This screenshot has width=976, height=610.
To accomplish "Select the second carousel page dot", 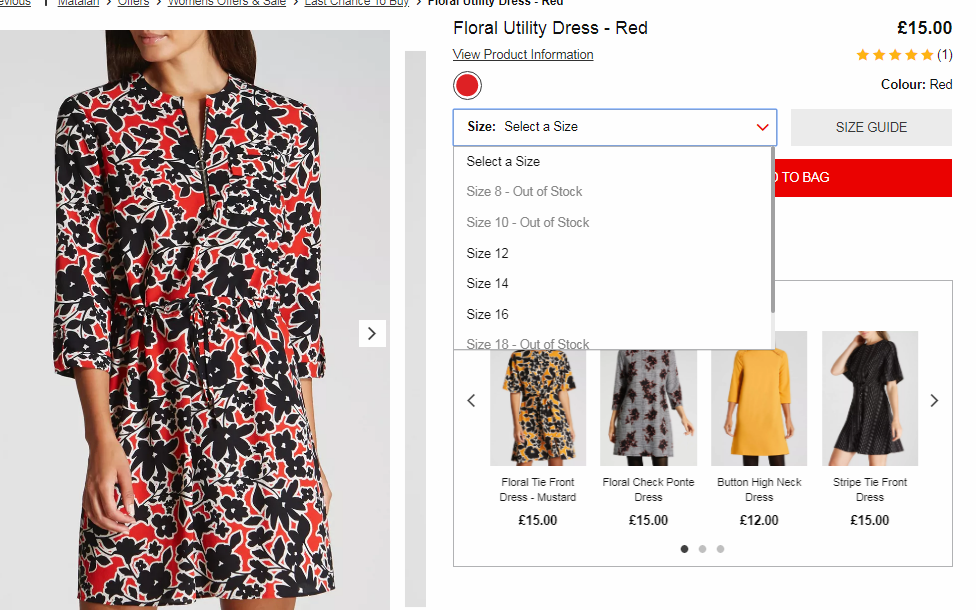I will [702, 549].
